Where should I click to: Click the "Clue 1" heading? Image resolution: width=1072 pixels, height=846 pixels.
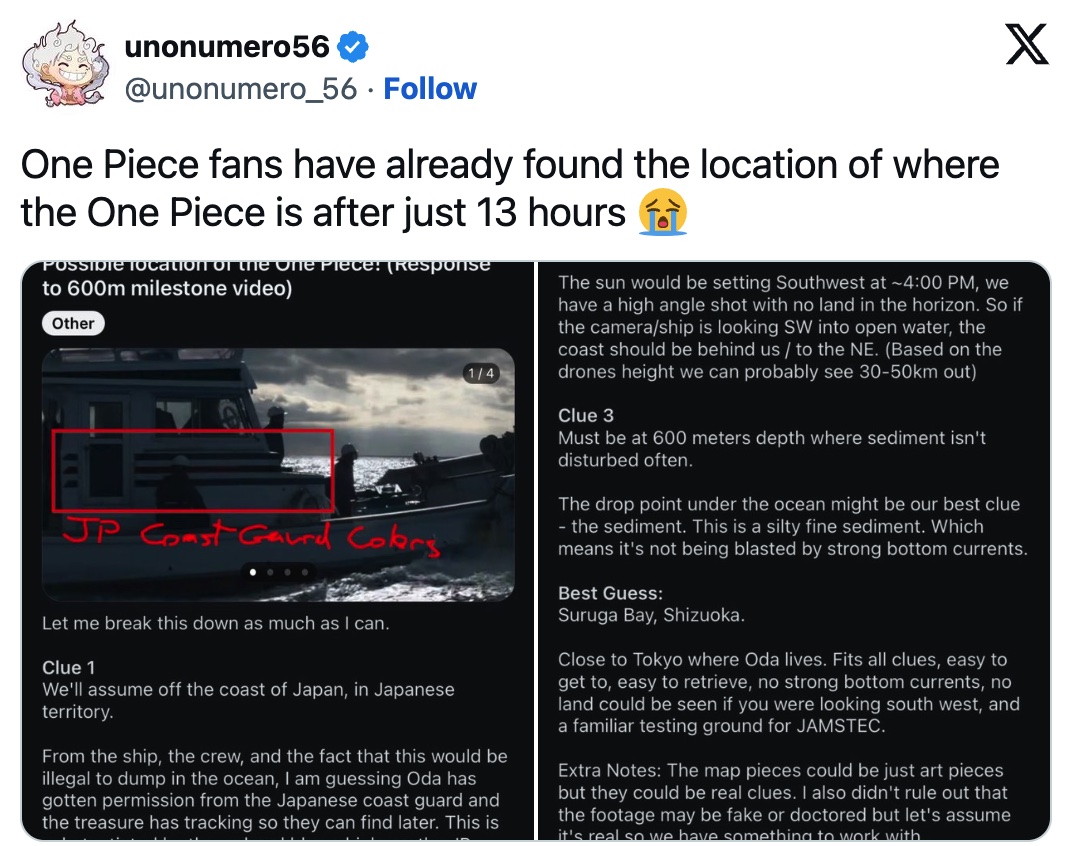coord(68,668)
